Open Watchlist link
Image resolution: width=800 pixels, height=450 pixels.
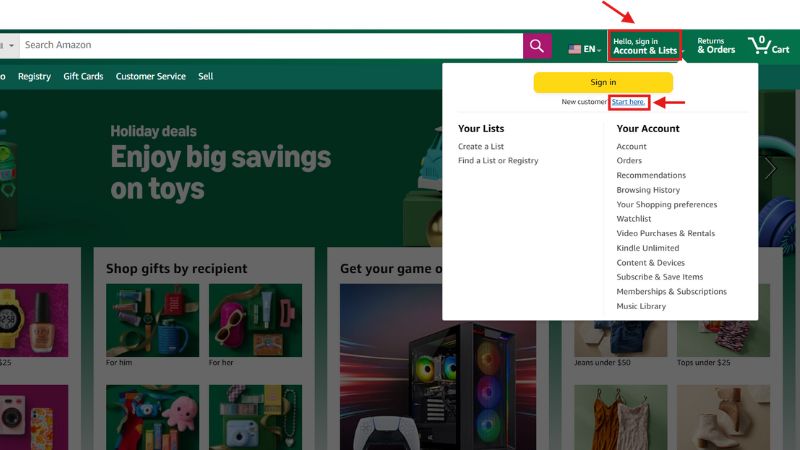[x=634, y=219]
